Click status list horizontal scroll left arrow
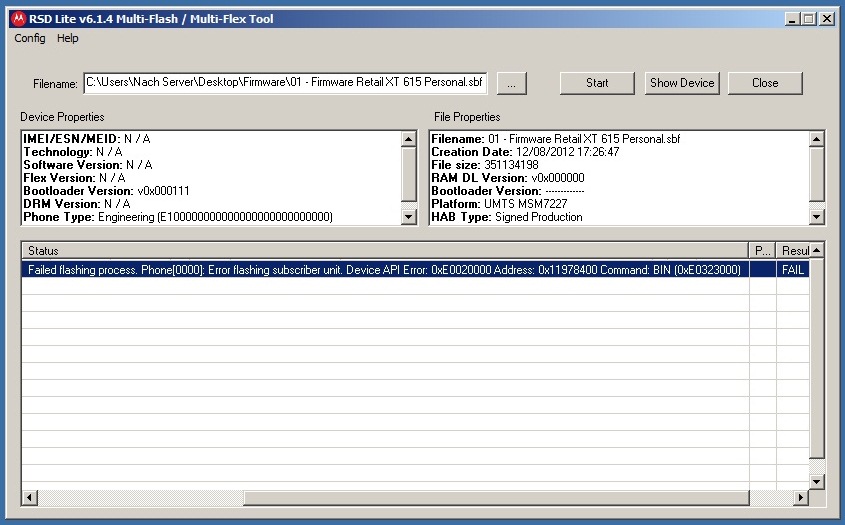Screen dimensions: 845x525 pos(30,497)
